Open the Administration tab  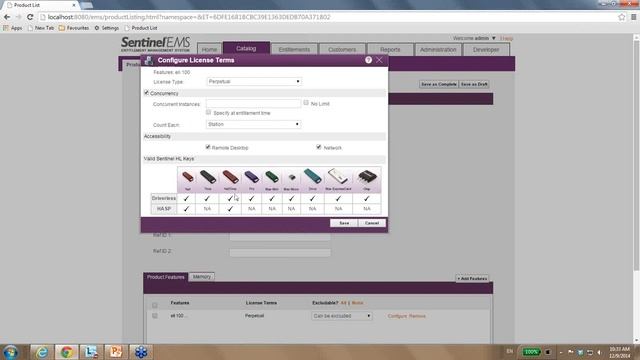pyautogui.click(x=438, y=49)
